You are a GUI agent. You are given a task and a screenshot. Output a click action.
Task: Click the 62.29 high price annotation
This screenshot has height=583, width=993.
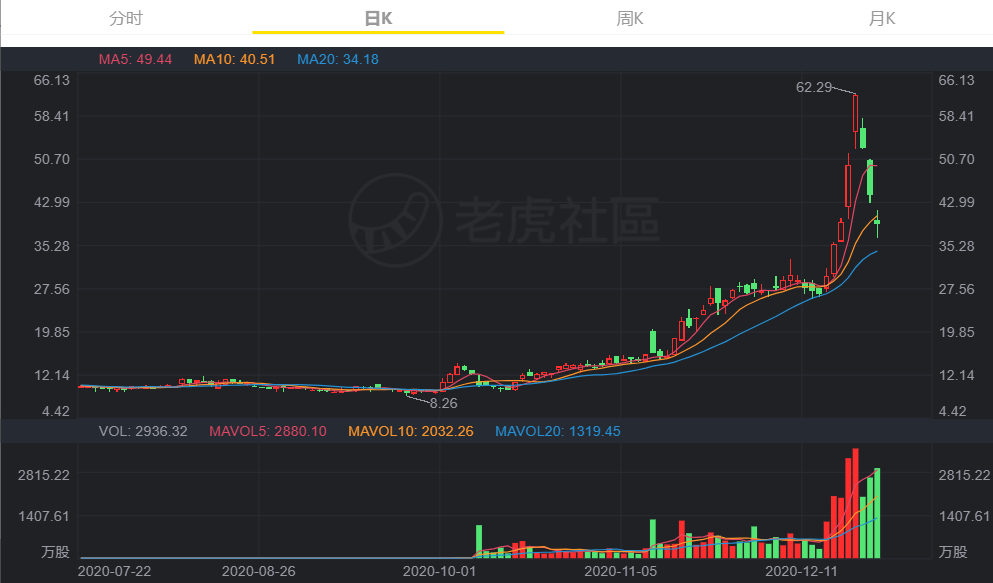point(814,87)
